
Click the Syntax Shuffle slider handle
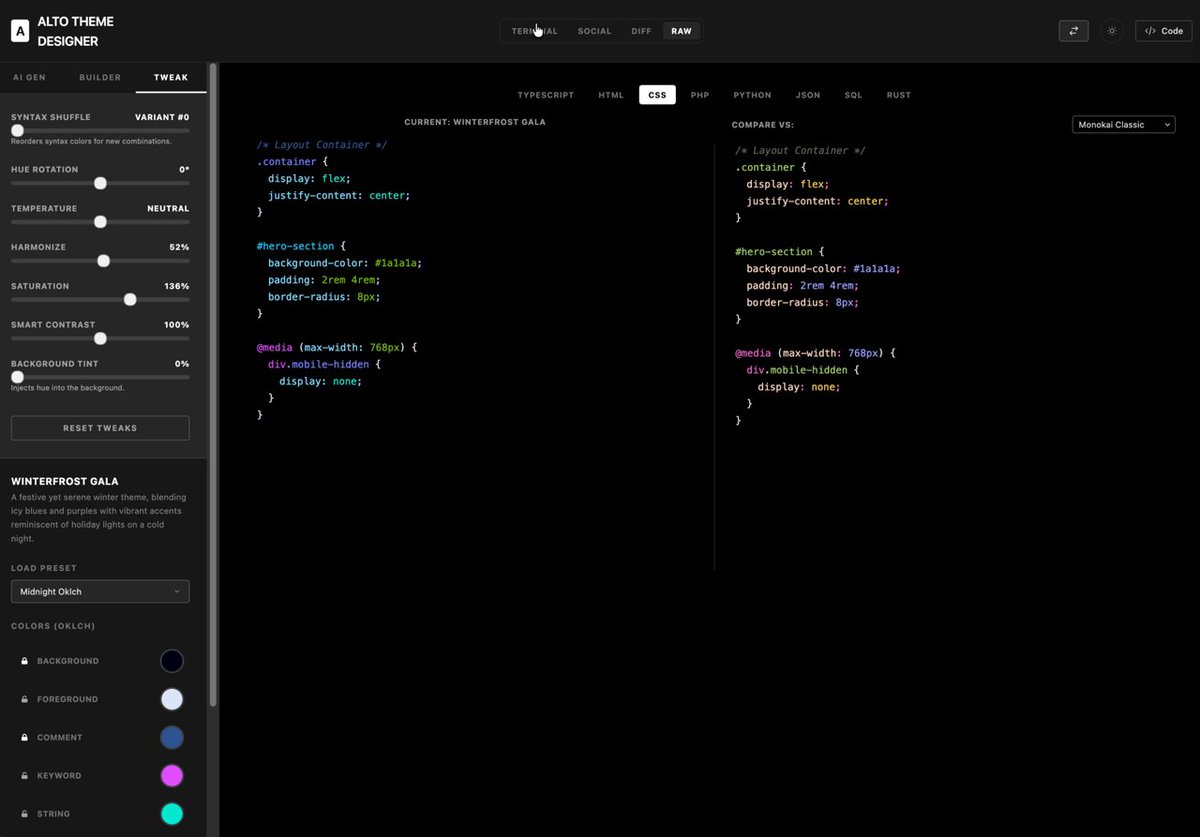point(17,131)
